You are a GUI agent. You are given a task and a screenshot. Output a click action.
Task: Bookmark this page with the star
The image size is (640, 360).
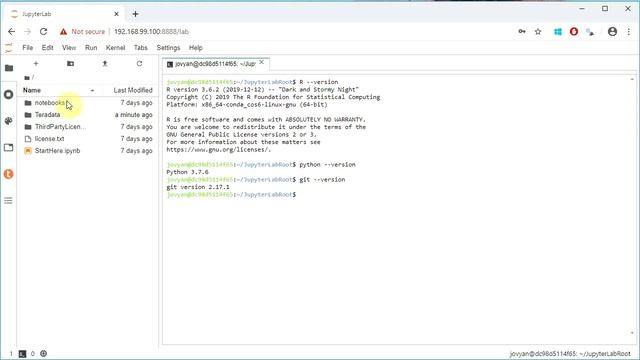[x=538, y=31]
